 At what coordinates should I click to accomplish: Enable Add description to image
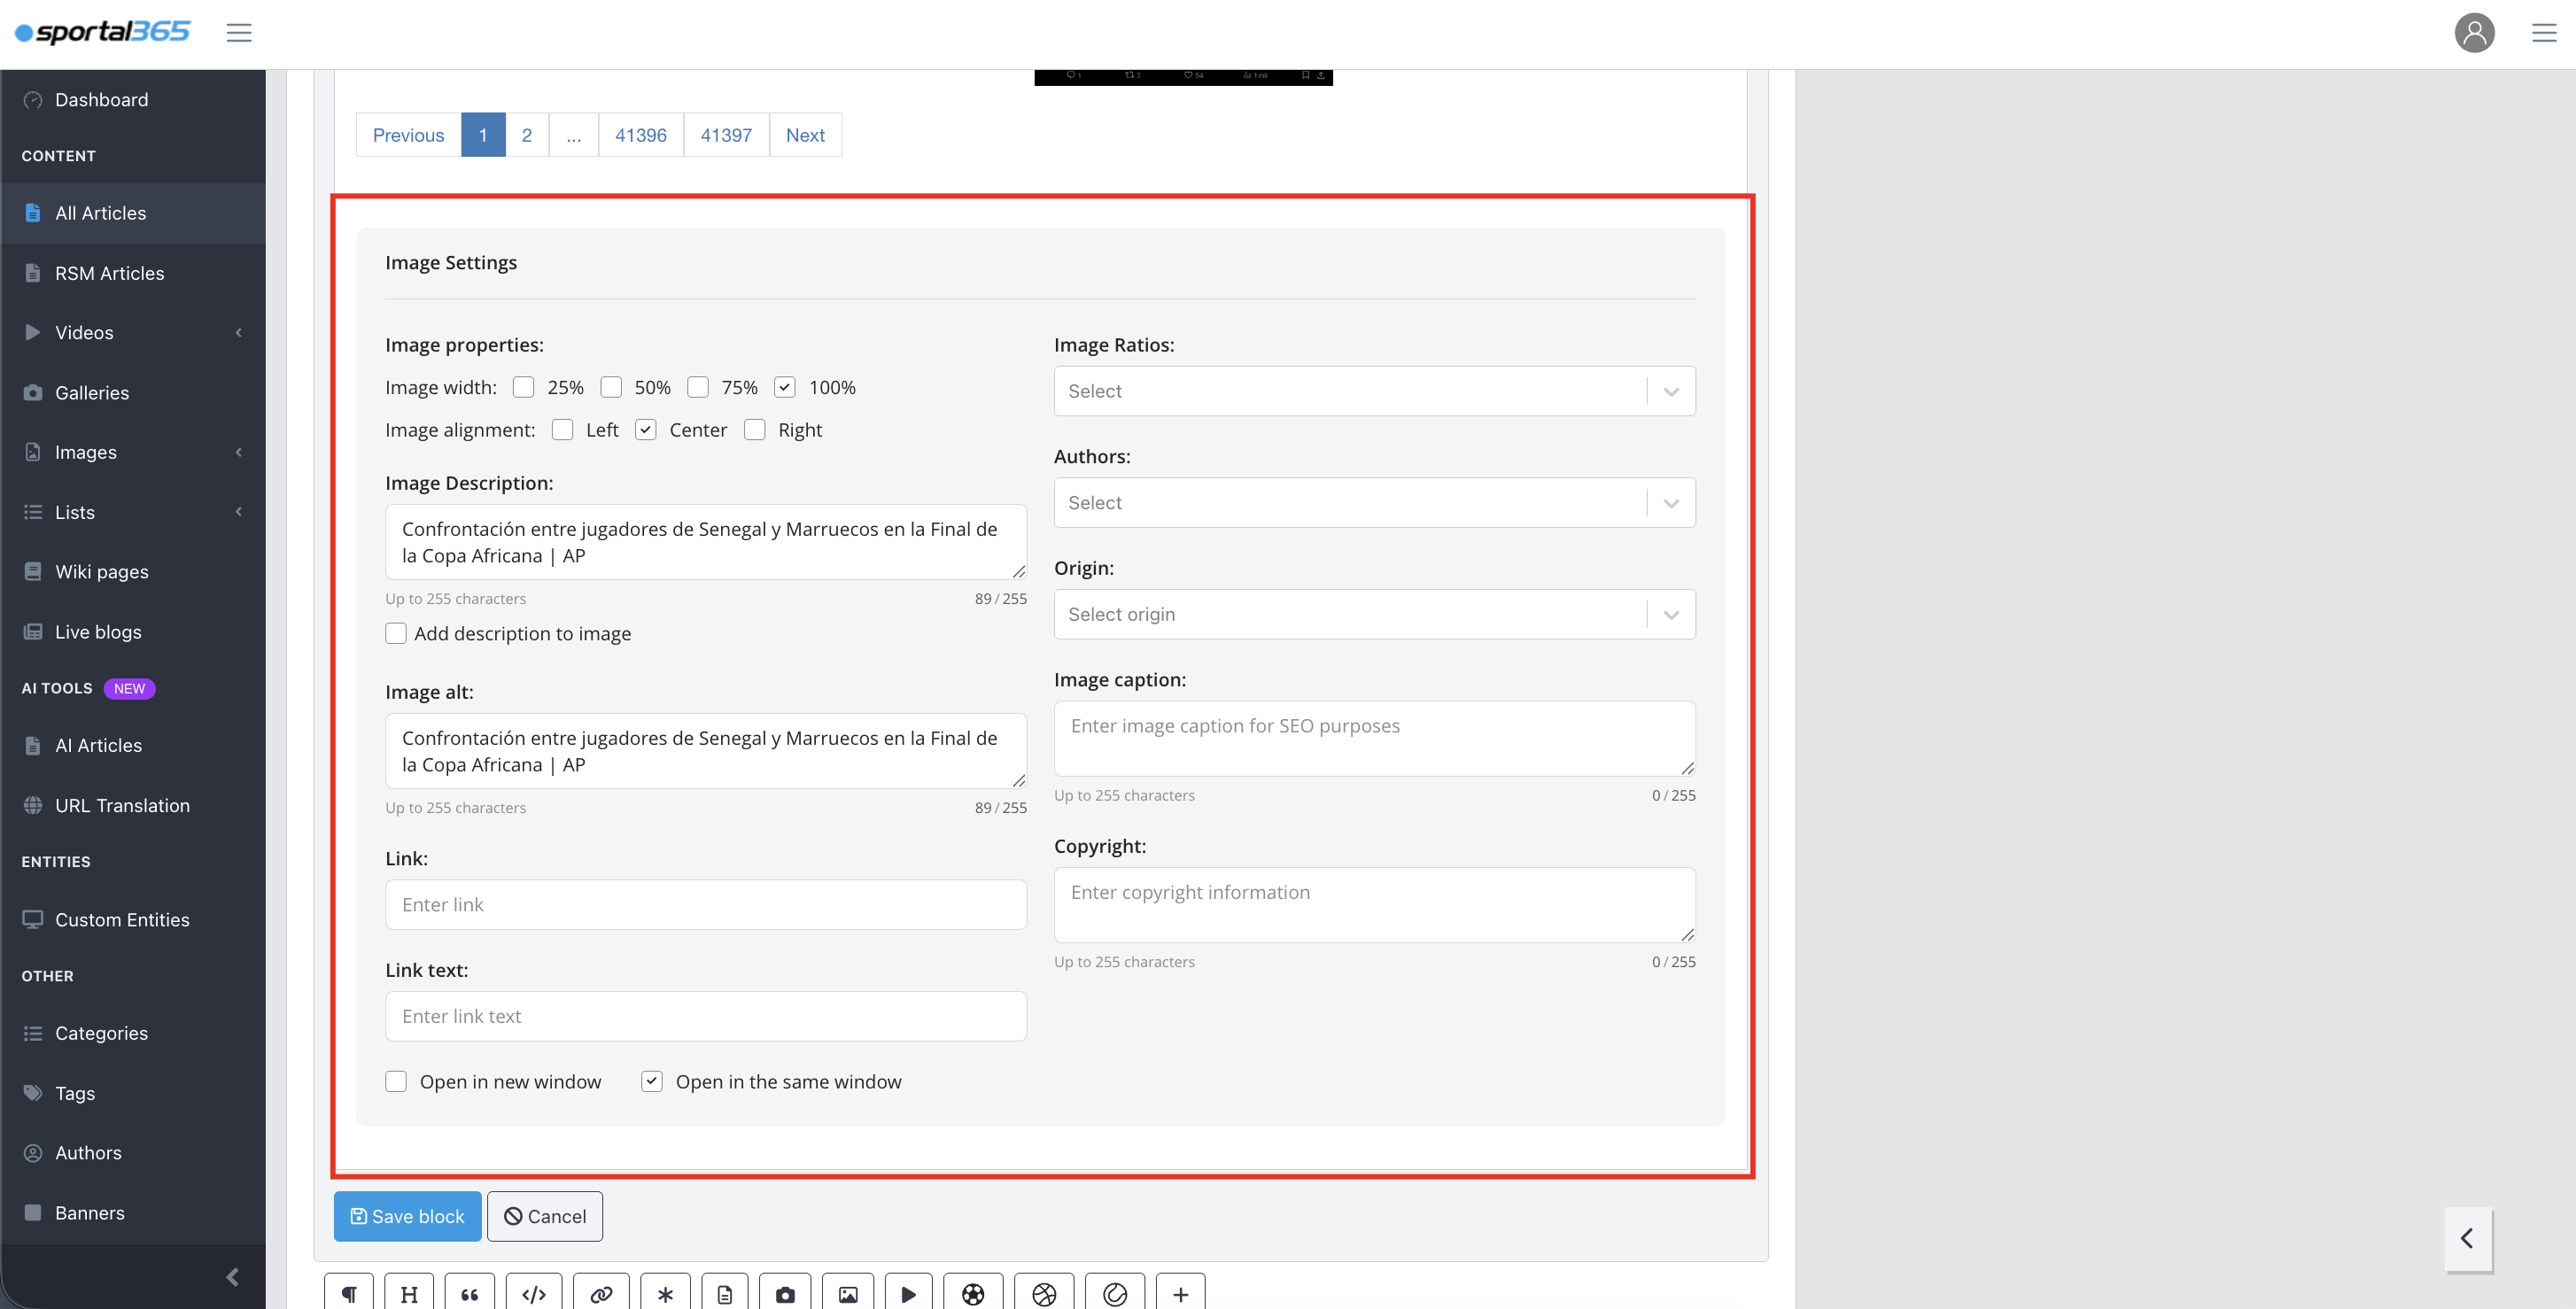pos(396,633)
